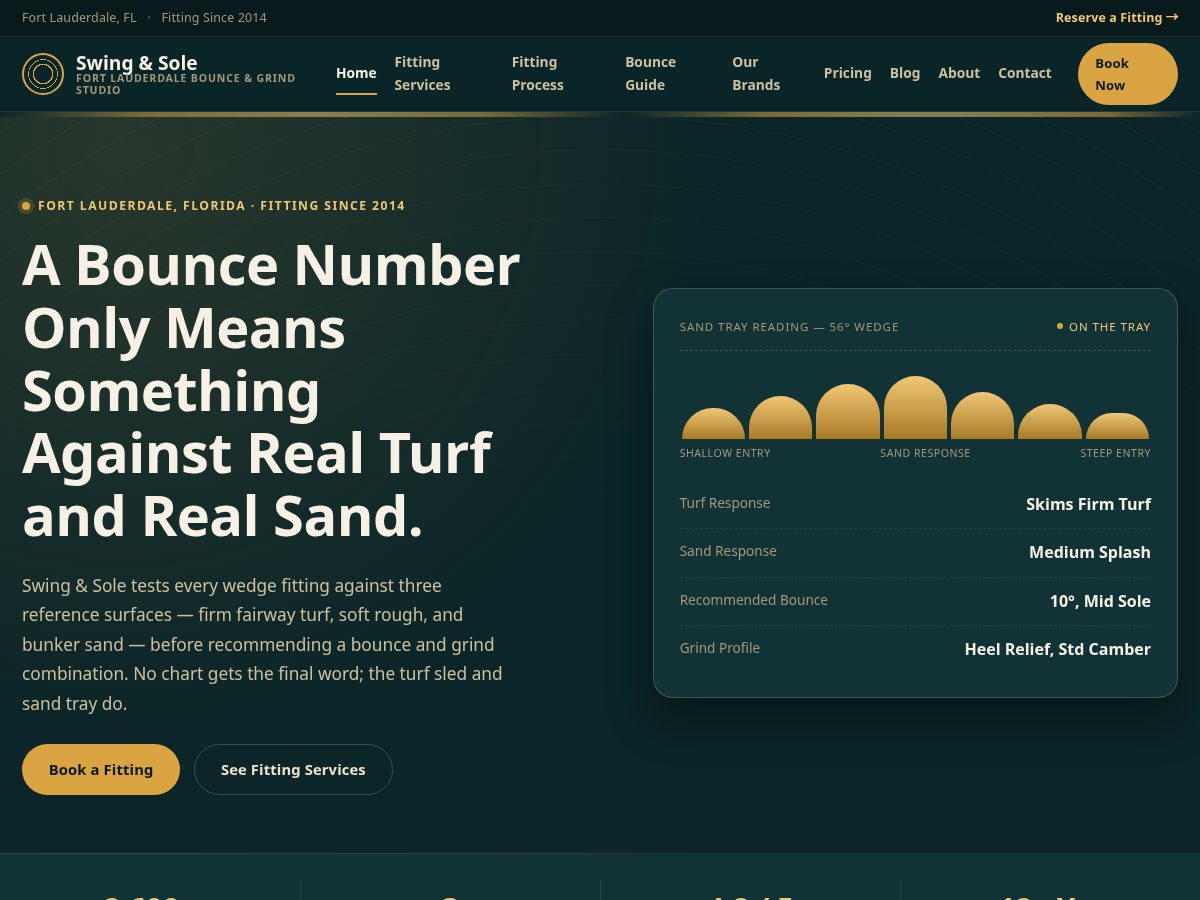This screenshot has height=900, width=1200.
Task: Open the Bounce Guide menu item
Action: [651, 74]
